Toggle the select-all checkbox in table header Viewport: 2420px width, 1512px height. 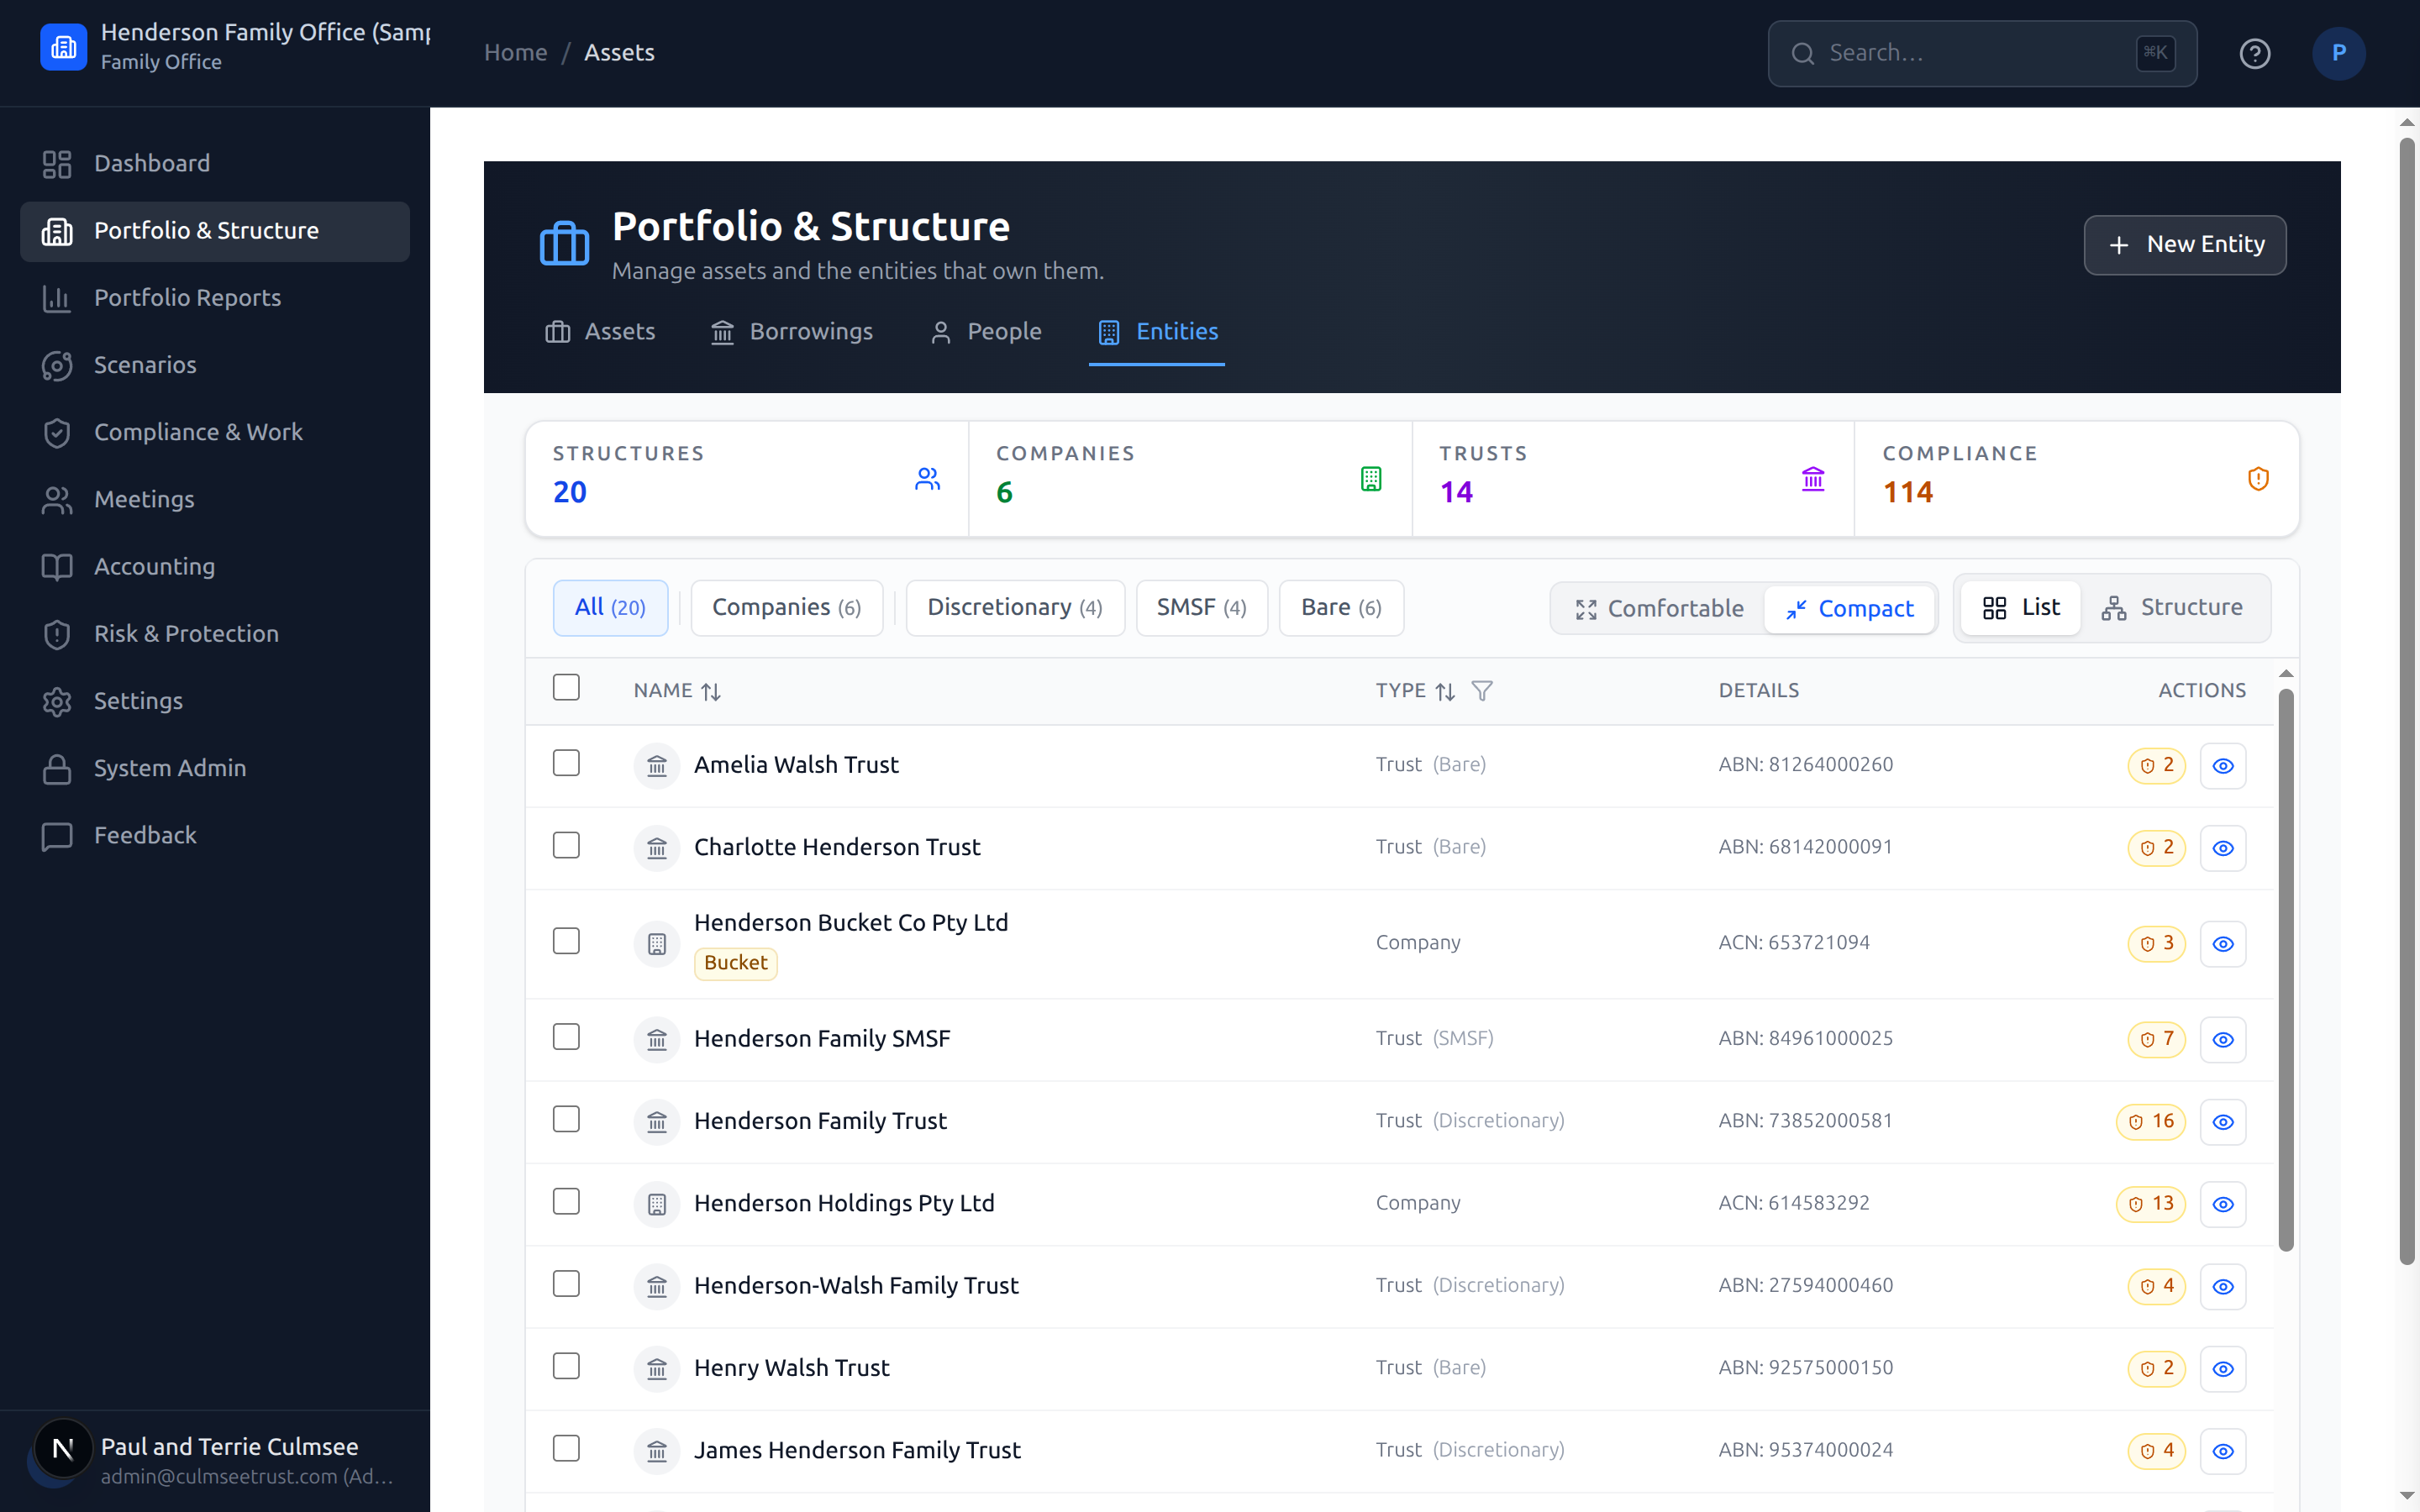(566, 688)
